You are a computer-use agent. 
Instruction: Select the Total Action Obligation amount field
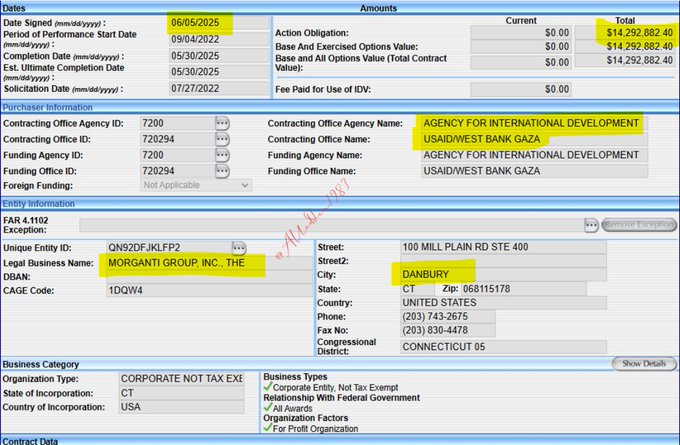(x=626, y=31)
